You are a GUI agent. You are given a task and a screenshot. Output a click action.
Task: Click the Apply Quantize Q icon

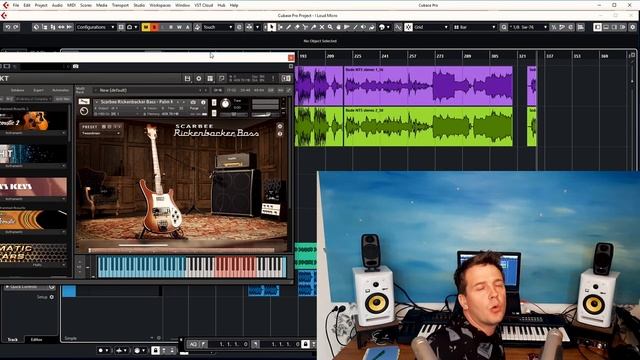[x=504, y=27]
